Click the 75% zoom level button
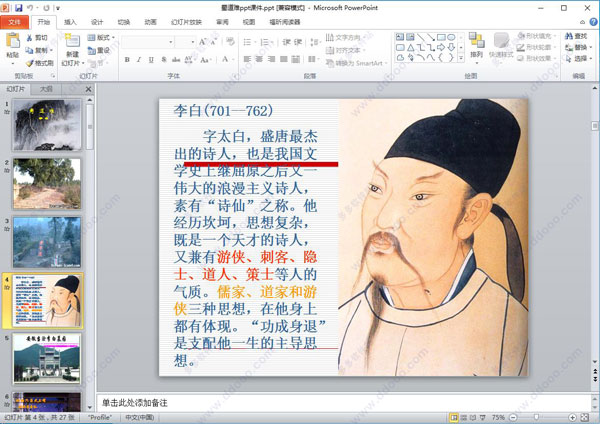Screen dimensions: 600x424 498,417
